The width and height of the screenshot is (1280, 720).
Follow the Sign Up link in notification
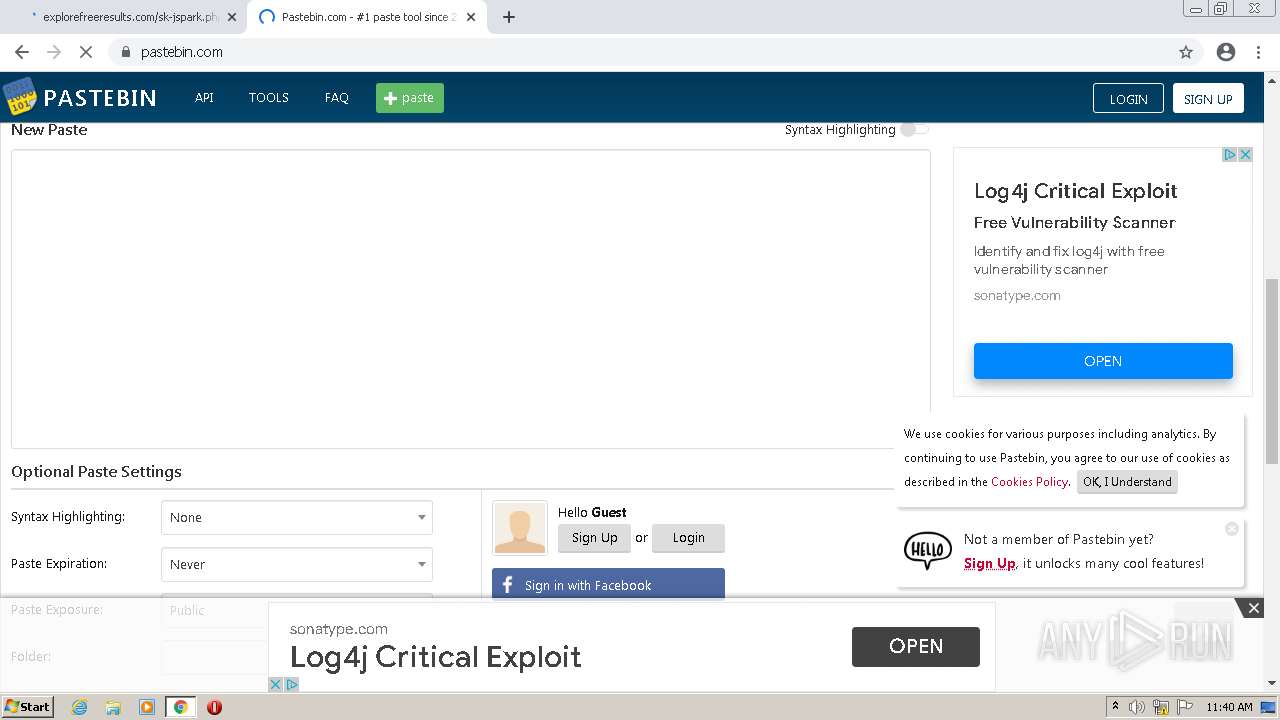tap(990, 563)
